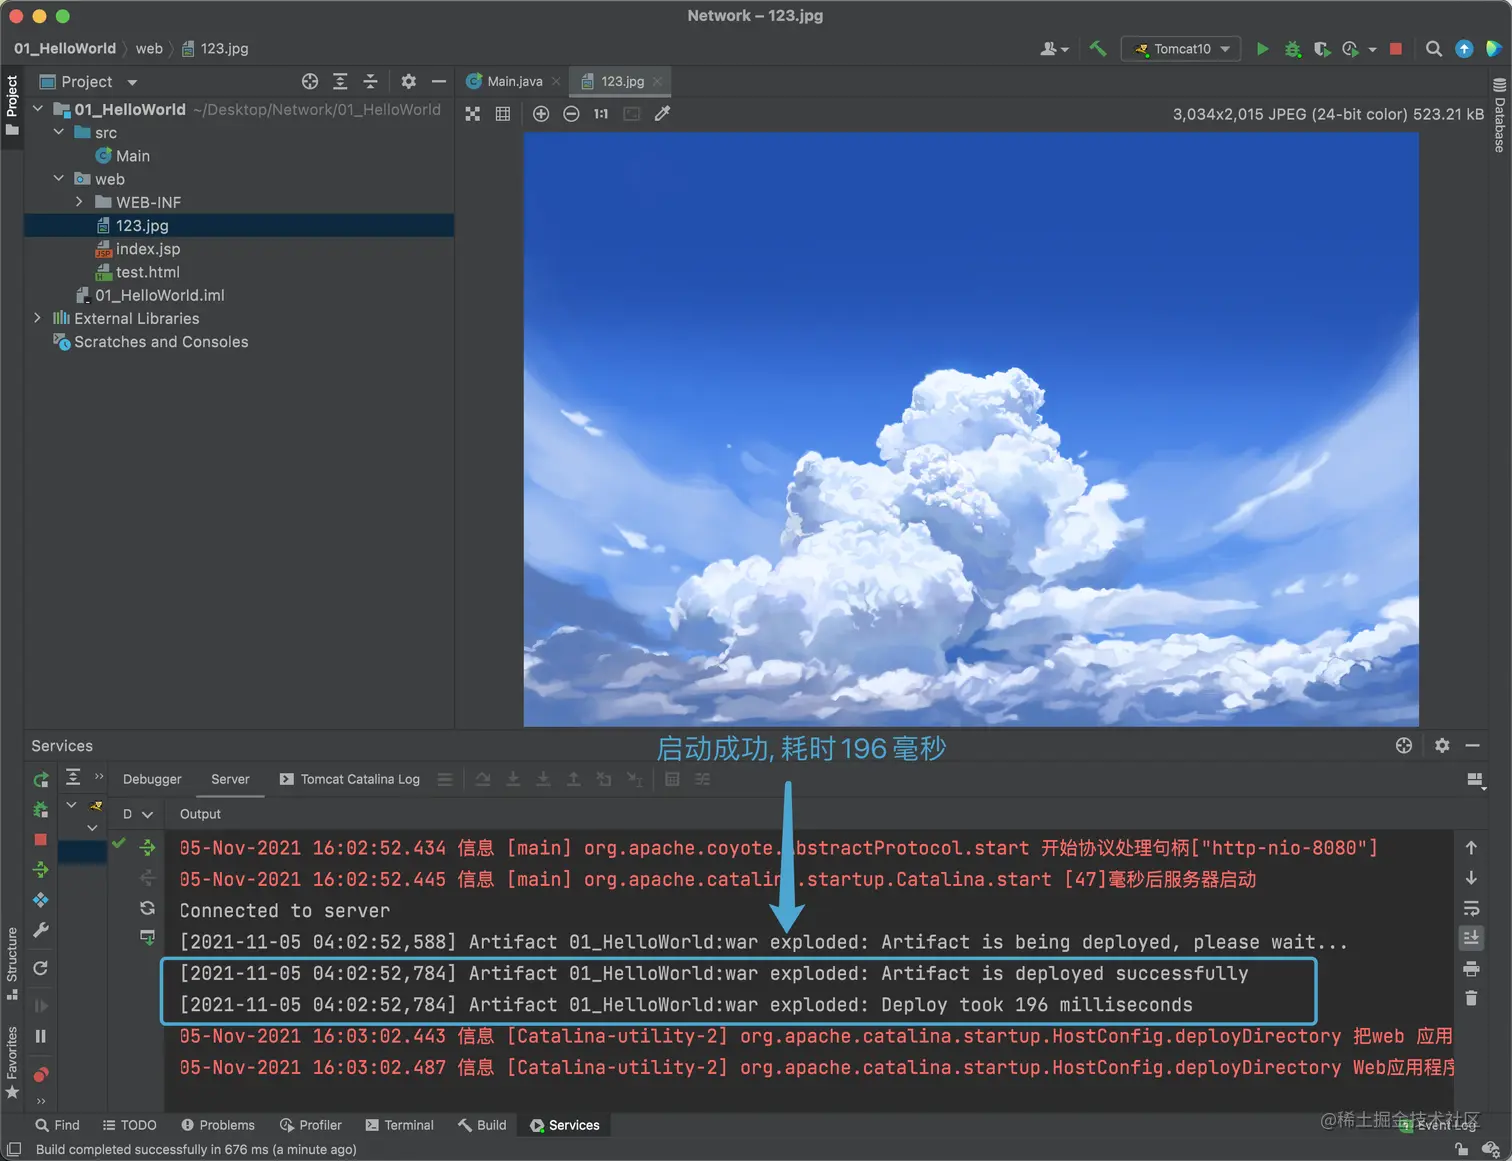Screen dimensions: 1512x1161
Task: Toggle soft-wrap in the console output
Action: pos(1471,908)
